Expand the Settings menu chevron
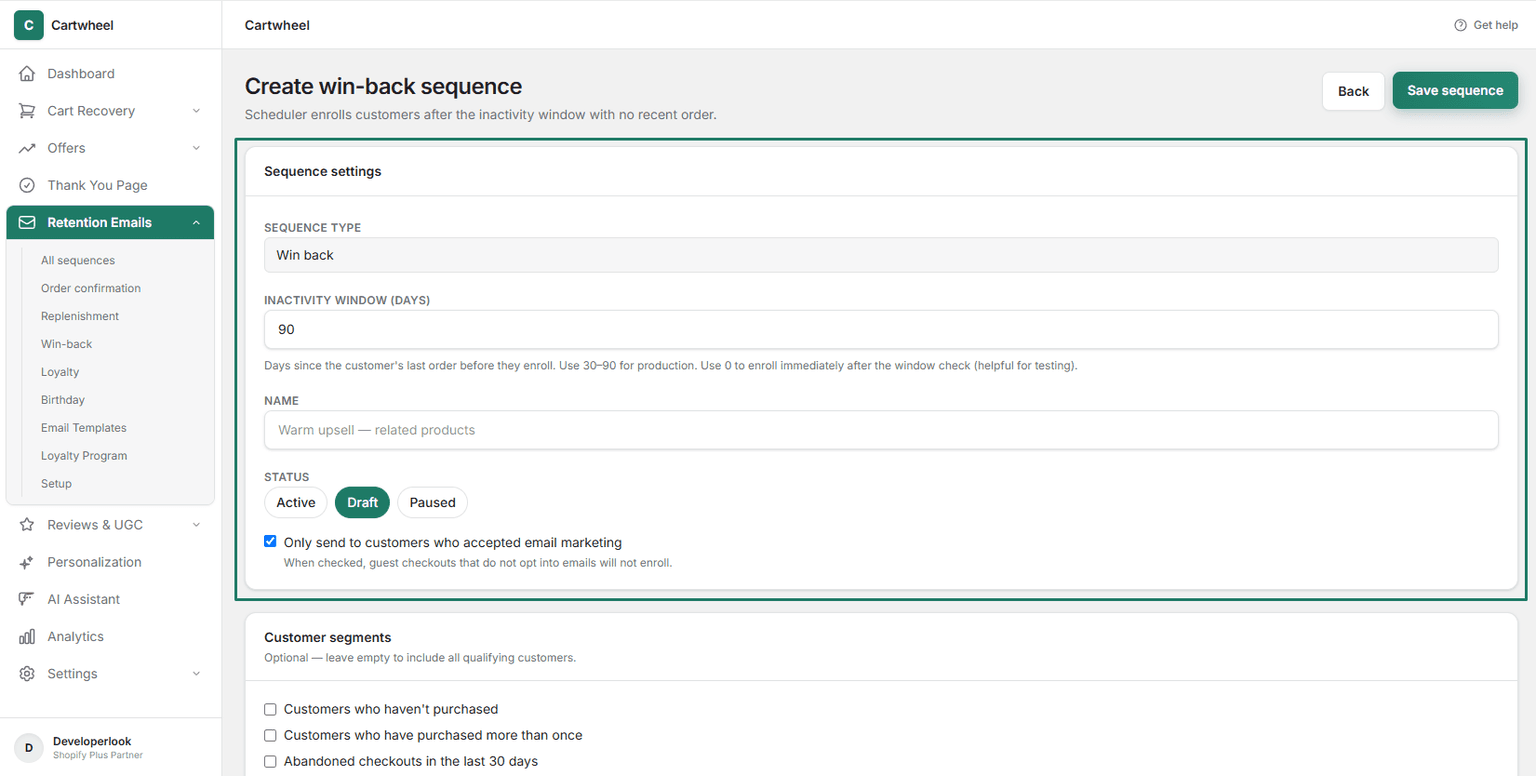The image size is (1536, 776). [x=196, y=674]
